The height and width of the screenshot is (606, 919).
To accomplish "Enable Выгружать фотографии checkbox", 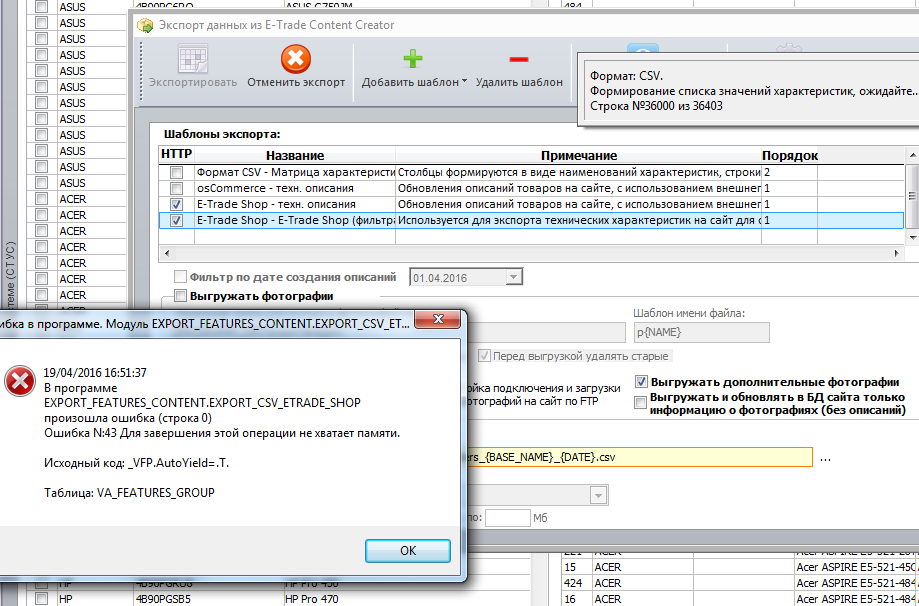I will click(x=181, y=295).
